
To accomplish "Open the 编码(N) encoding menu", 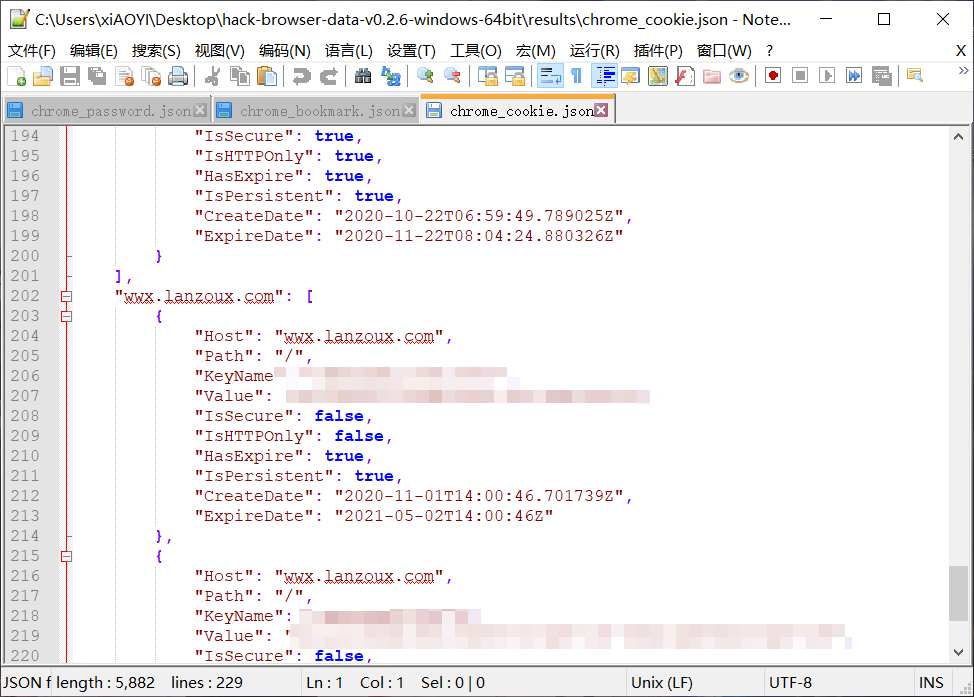I will (285, 51).
